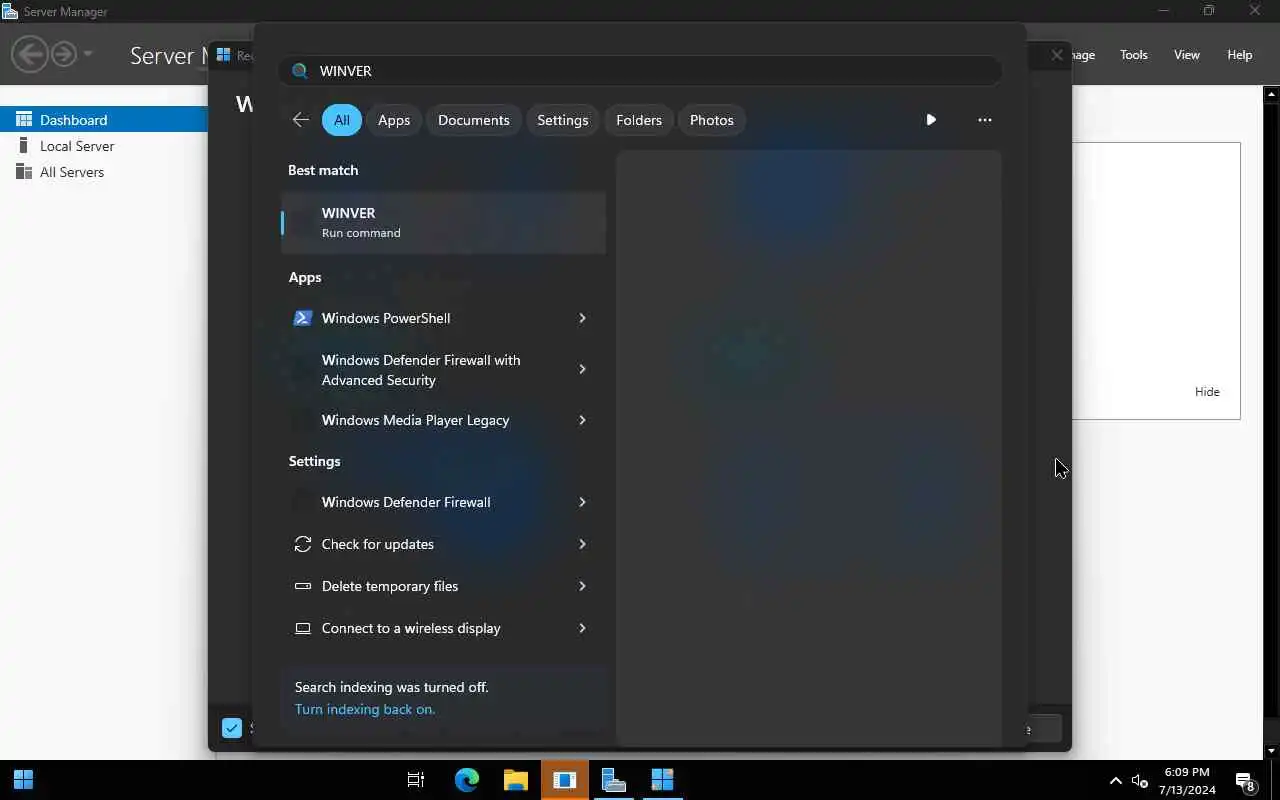
Task: Select the Documents filter tab
Action: (474, 120)
